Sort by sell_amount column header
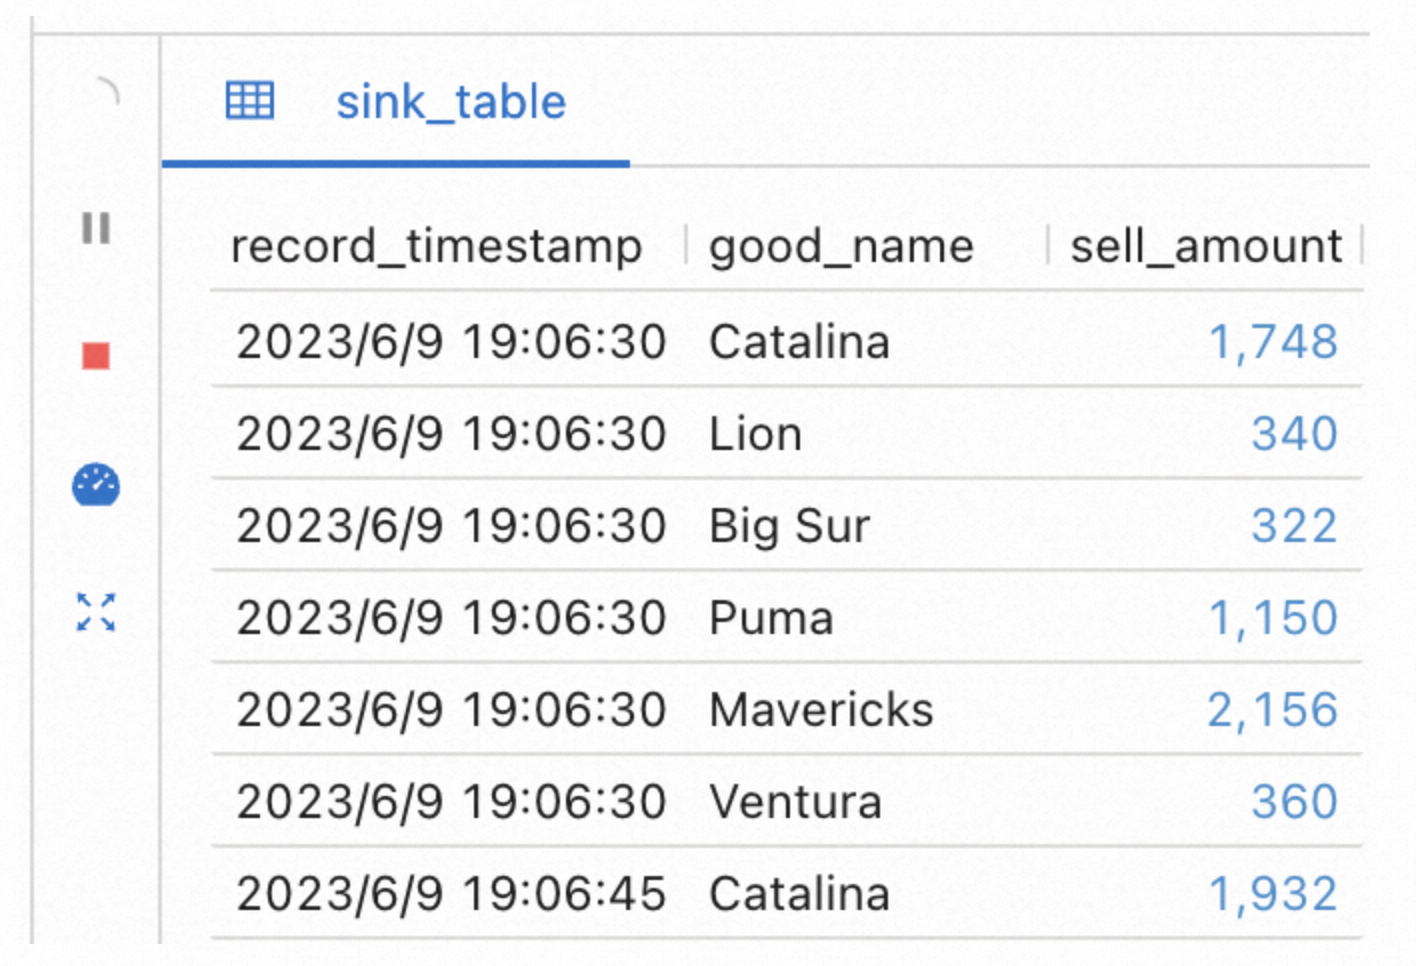Image resolution: width=1416 pixels, height=966 pixels. coord(1206,246)
